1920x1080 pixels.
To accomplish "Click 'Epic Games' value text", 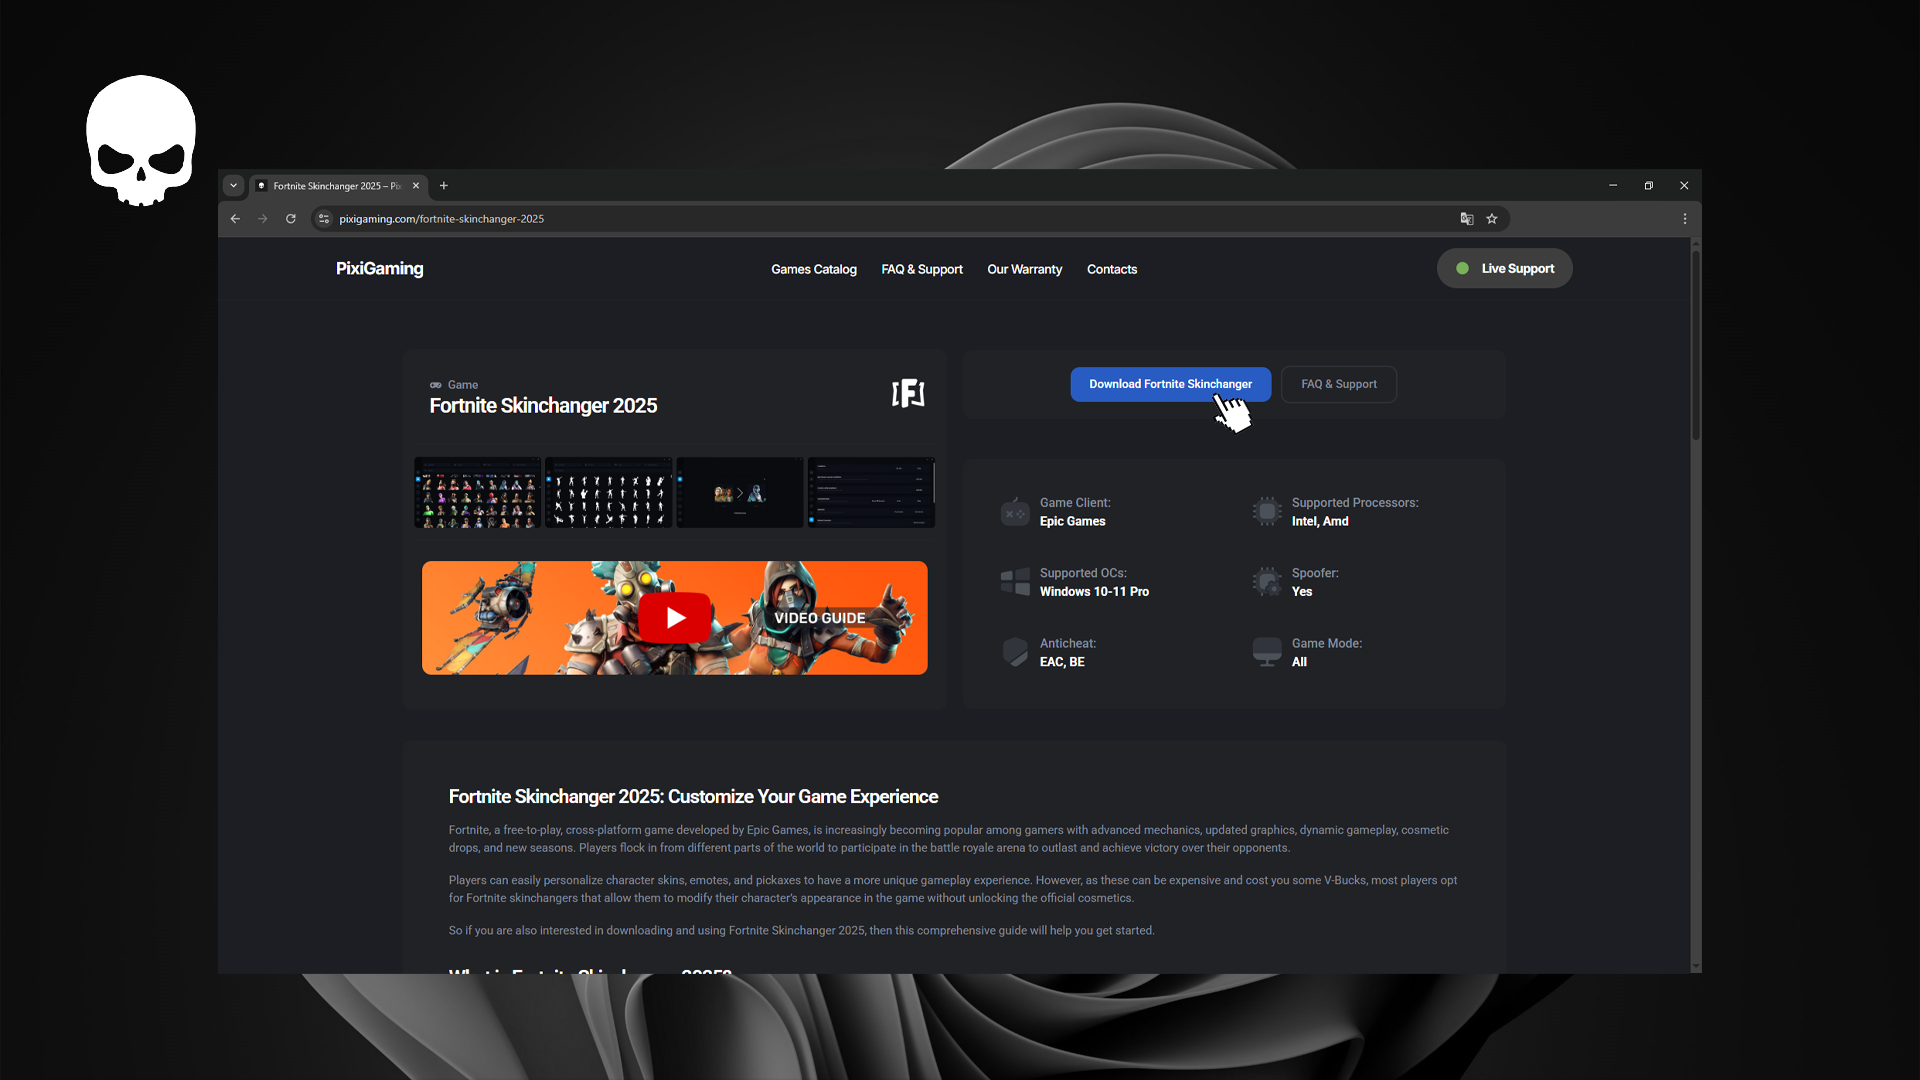I will (1072, 522).
